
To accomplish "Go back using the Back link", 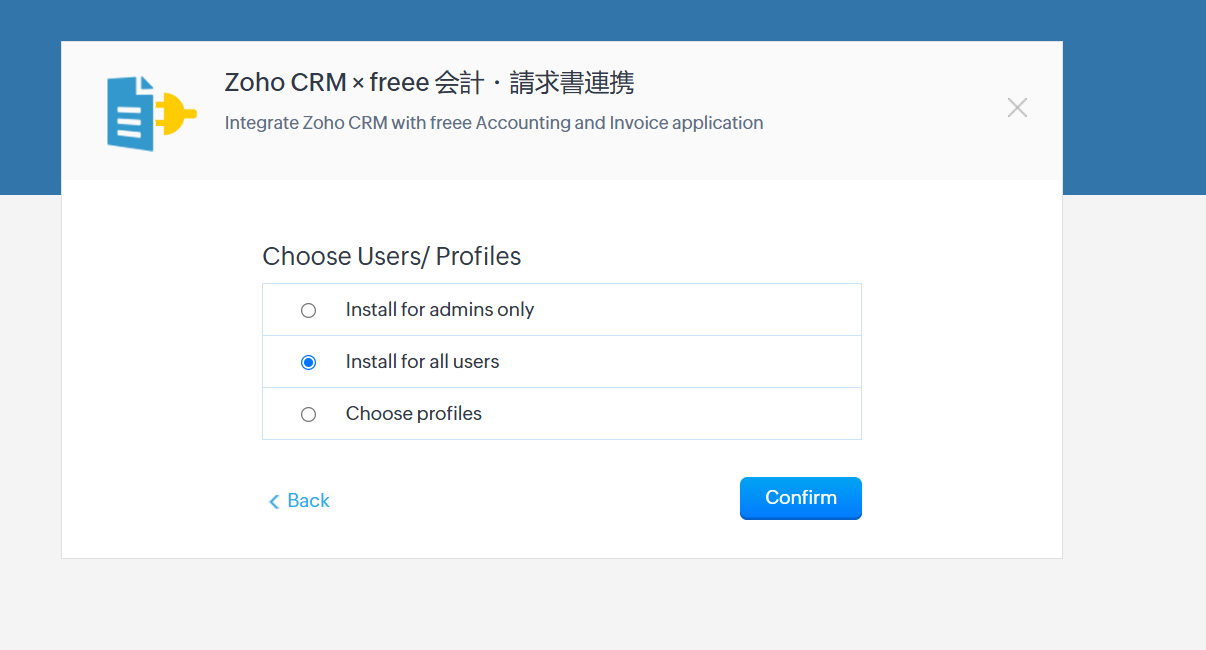I will point(308,501).
